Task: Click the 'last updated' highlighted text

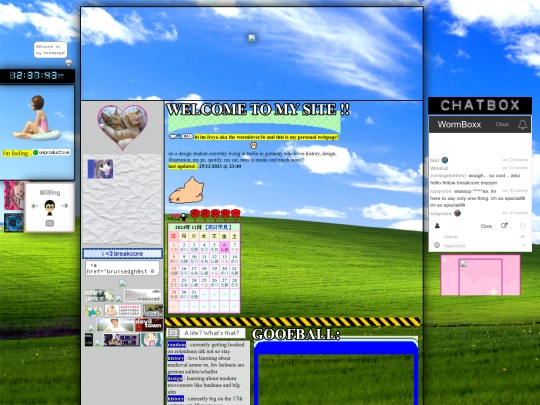Action: 183,166
